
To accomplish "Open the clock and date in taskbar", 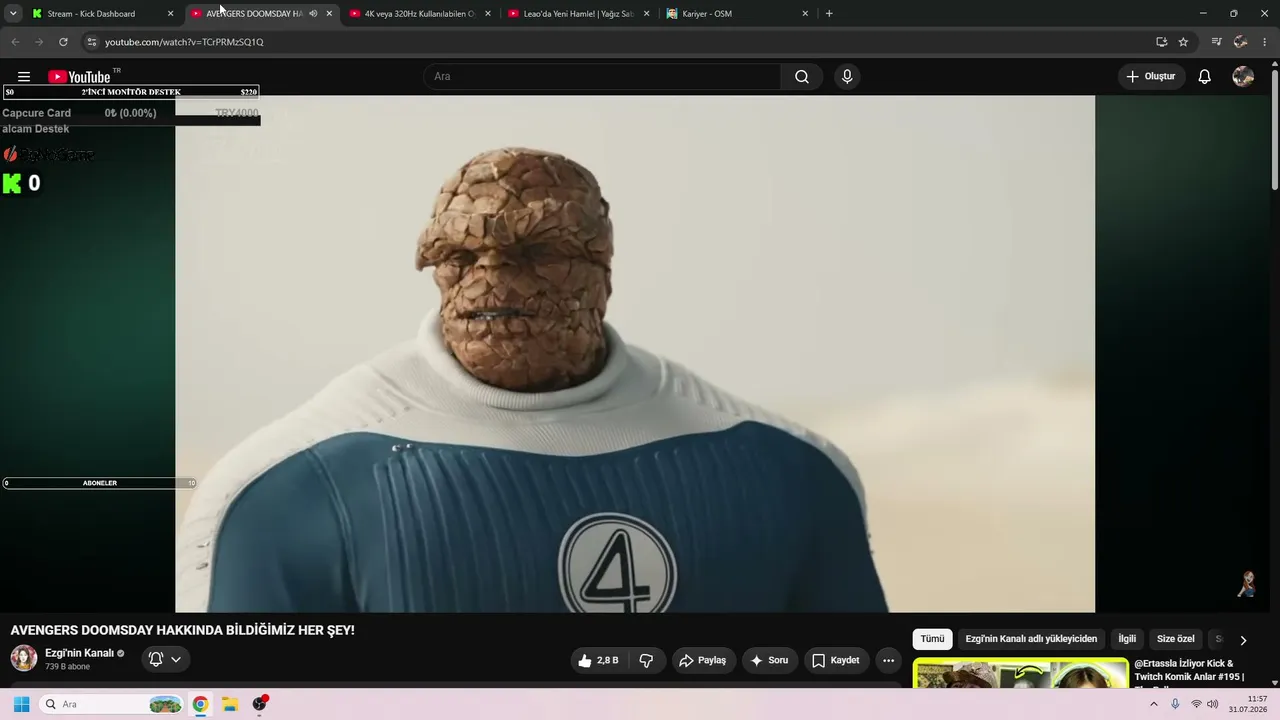I will (1249, 704).
